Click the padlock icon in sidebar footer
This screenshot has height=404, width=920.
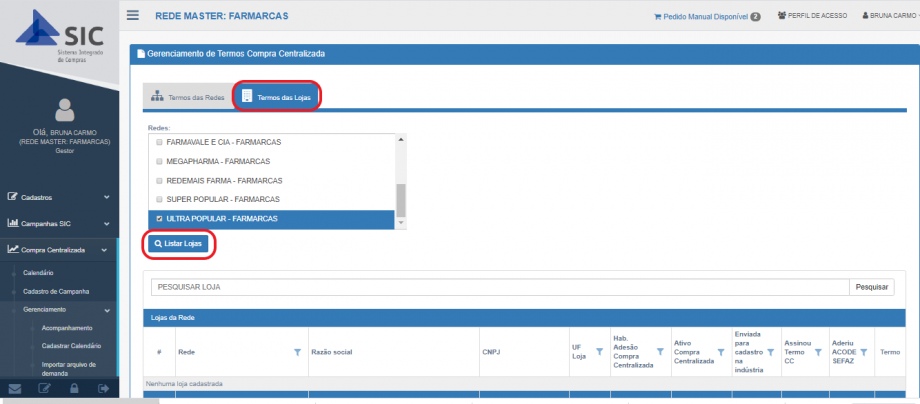tap(74, 389)
